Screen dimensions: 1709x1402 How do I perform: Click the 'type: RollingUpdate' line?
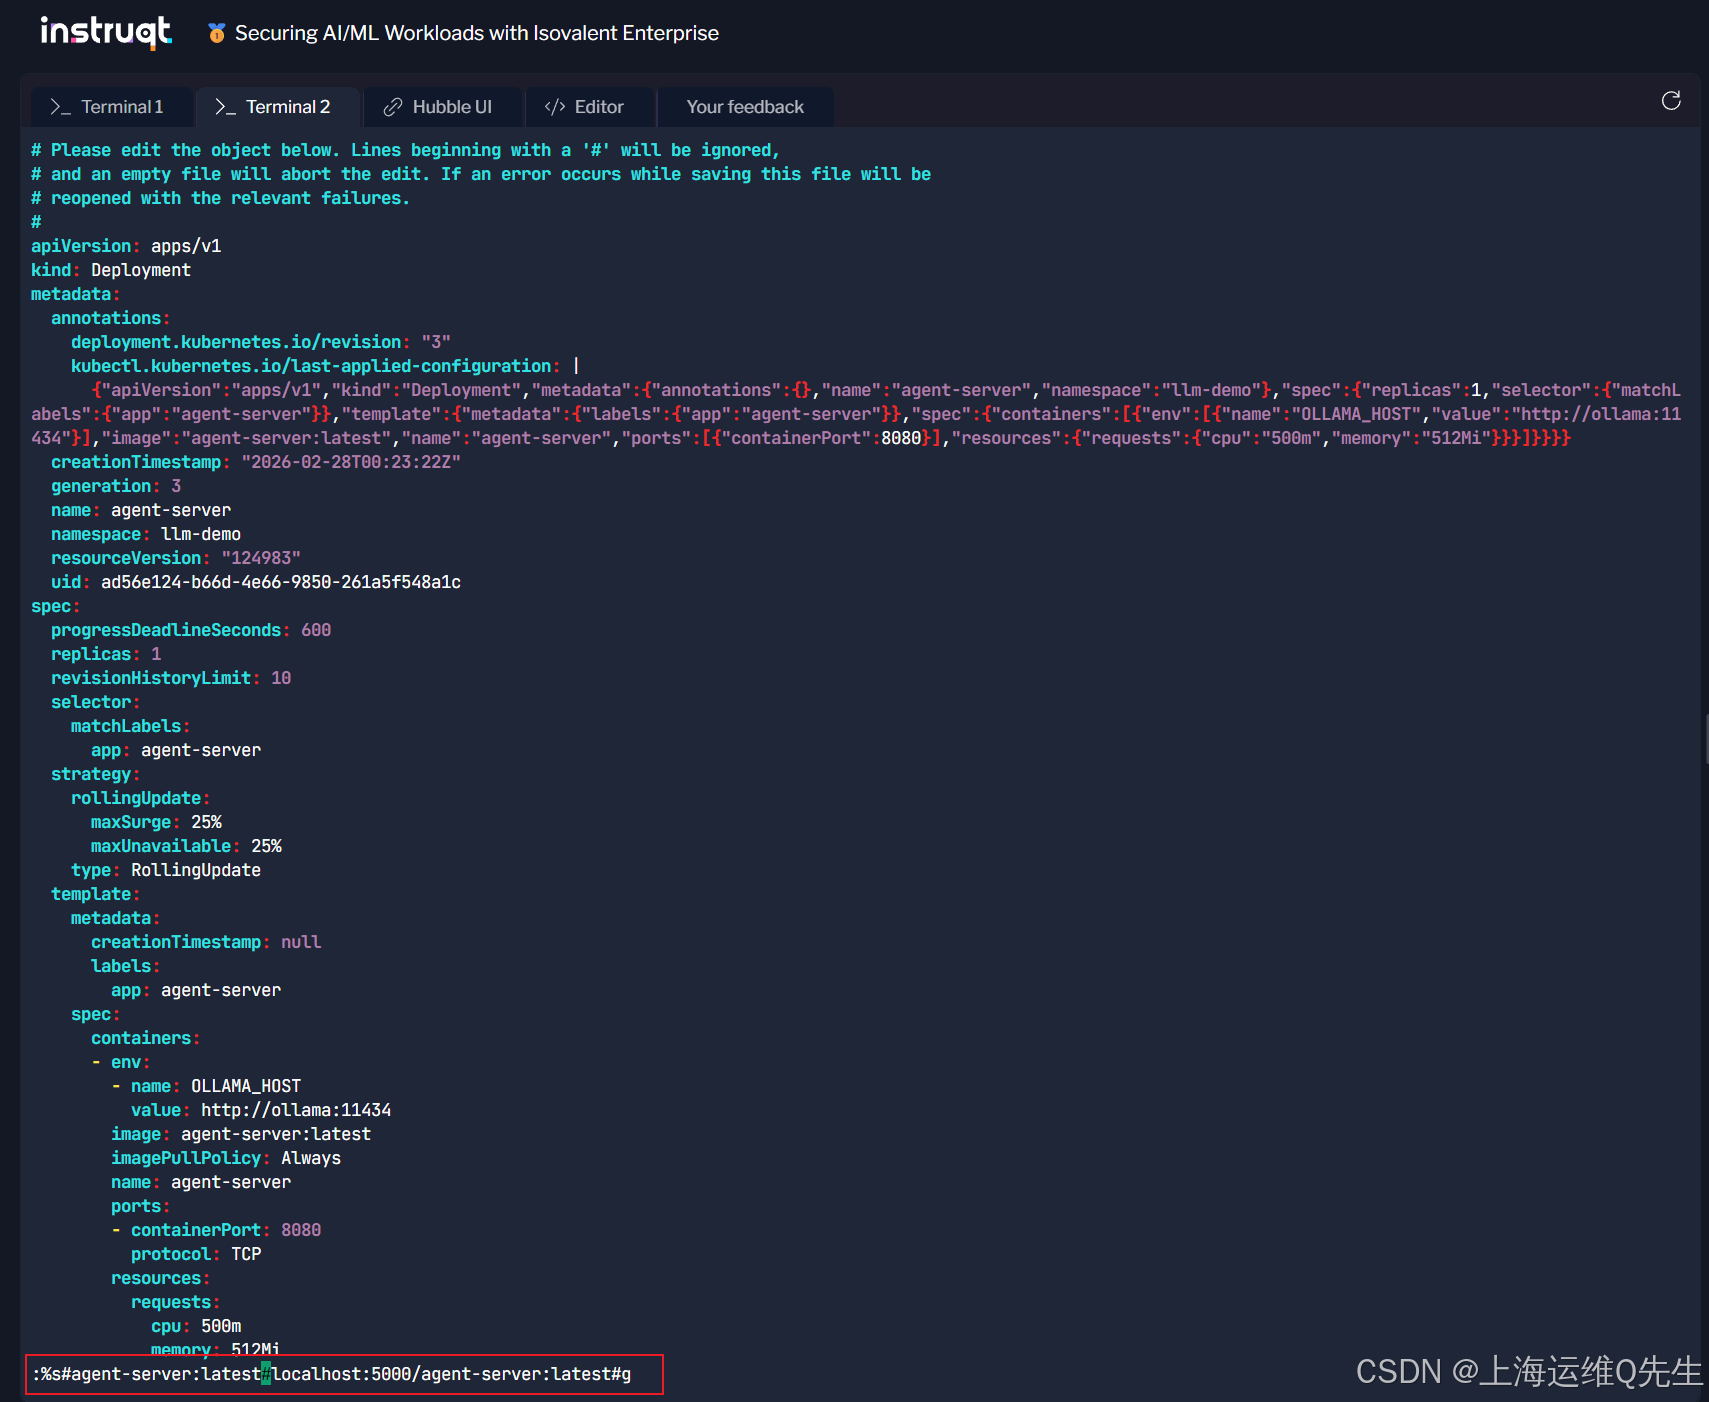pyautogui.click(x=166, y=870)
